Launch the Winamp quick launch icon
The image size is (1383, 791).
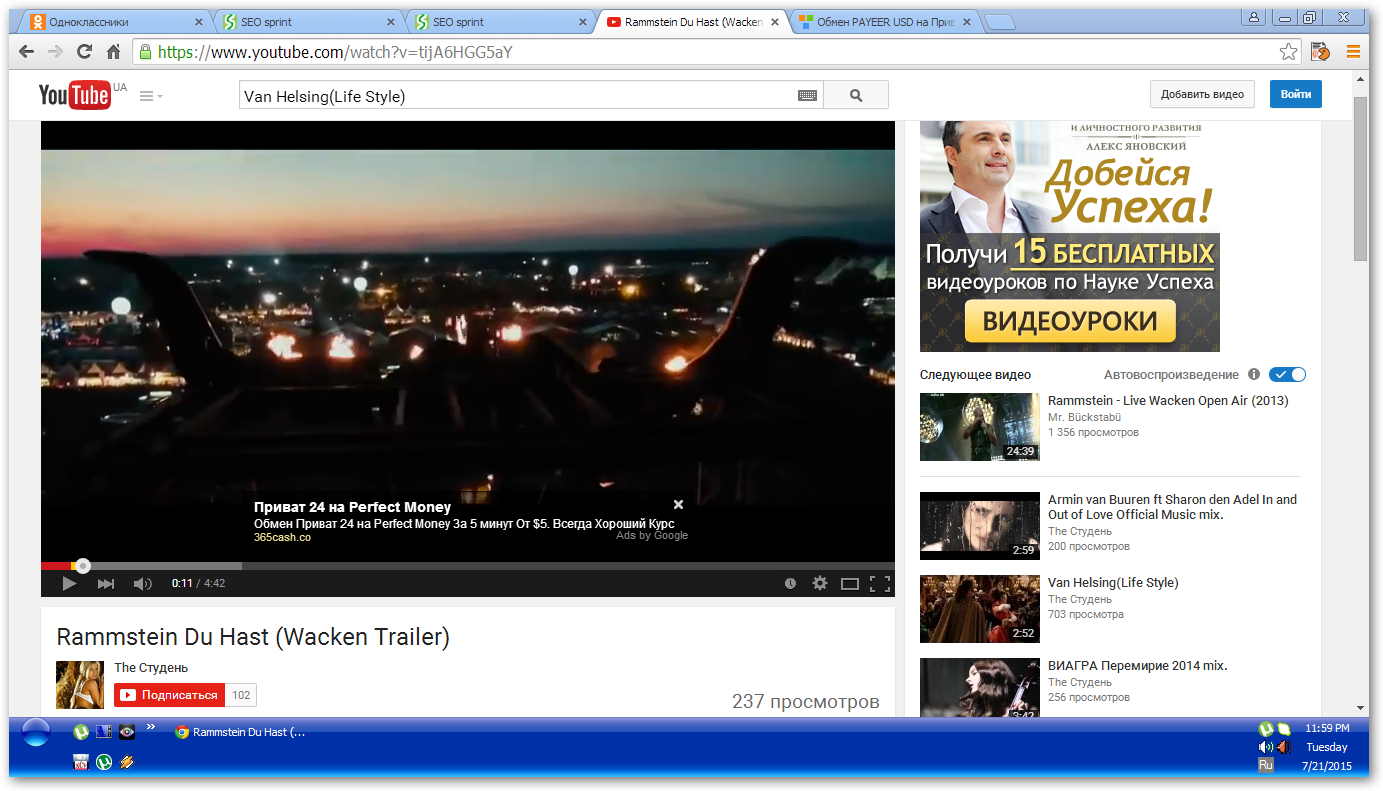126,762
